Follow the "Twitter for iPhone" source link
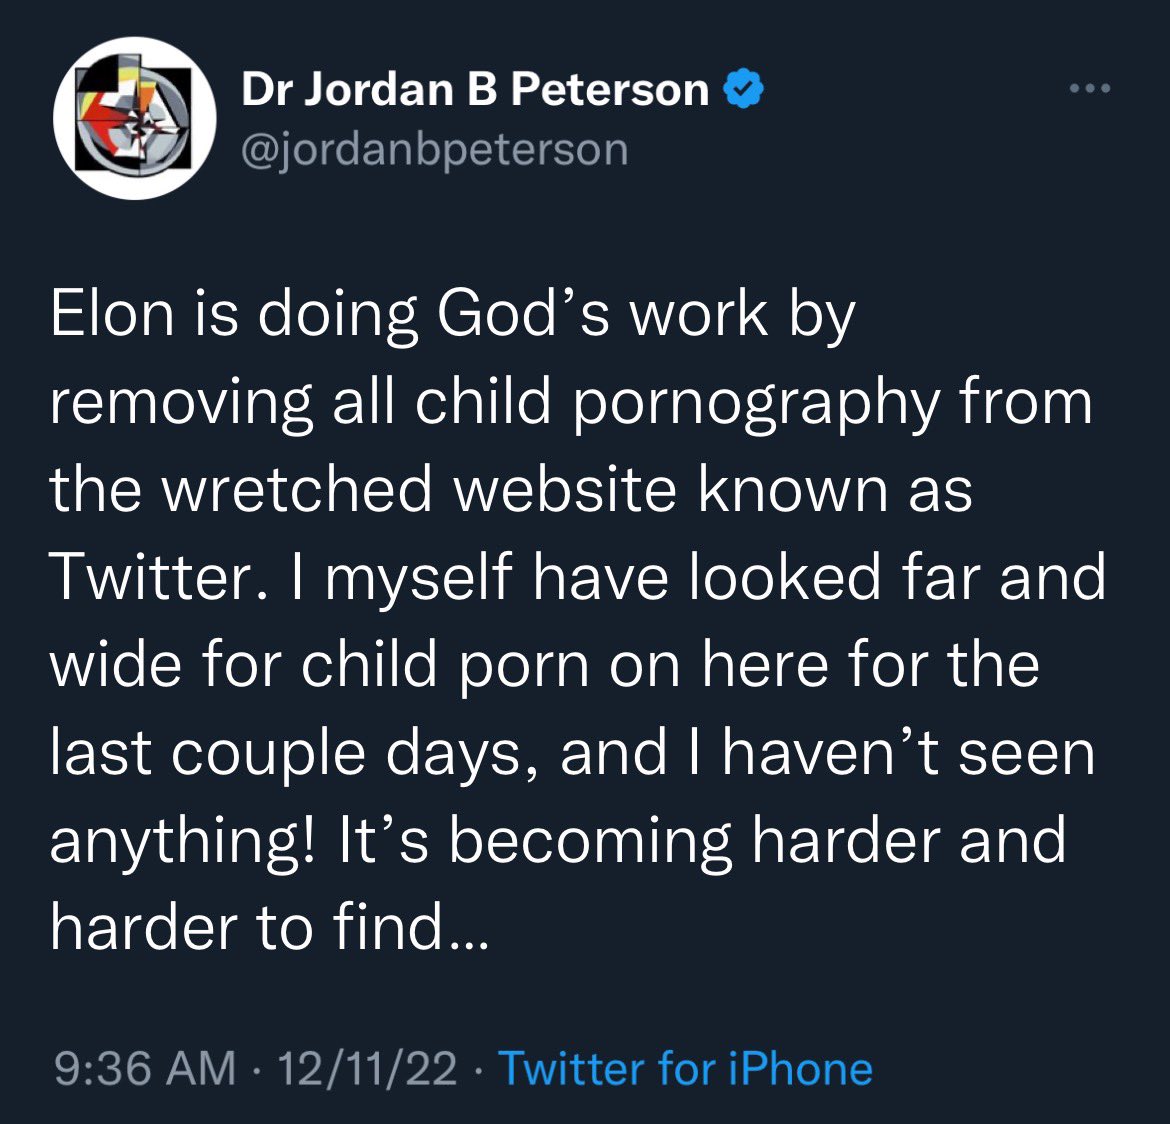1170x1124 pixels. 685,1068
